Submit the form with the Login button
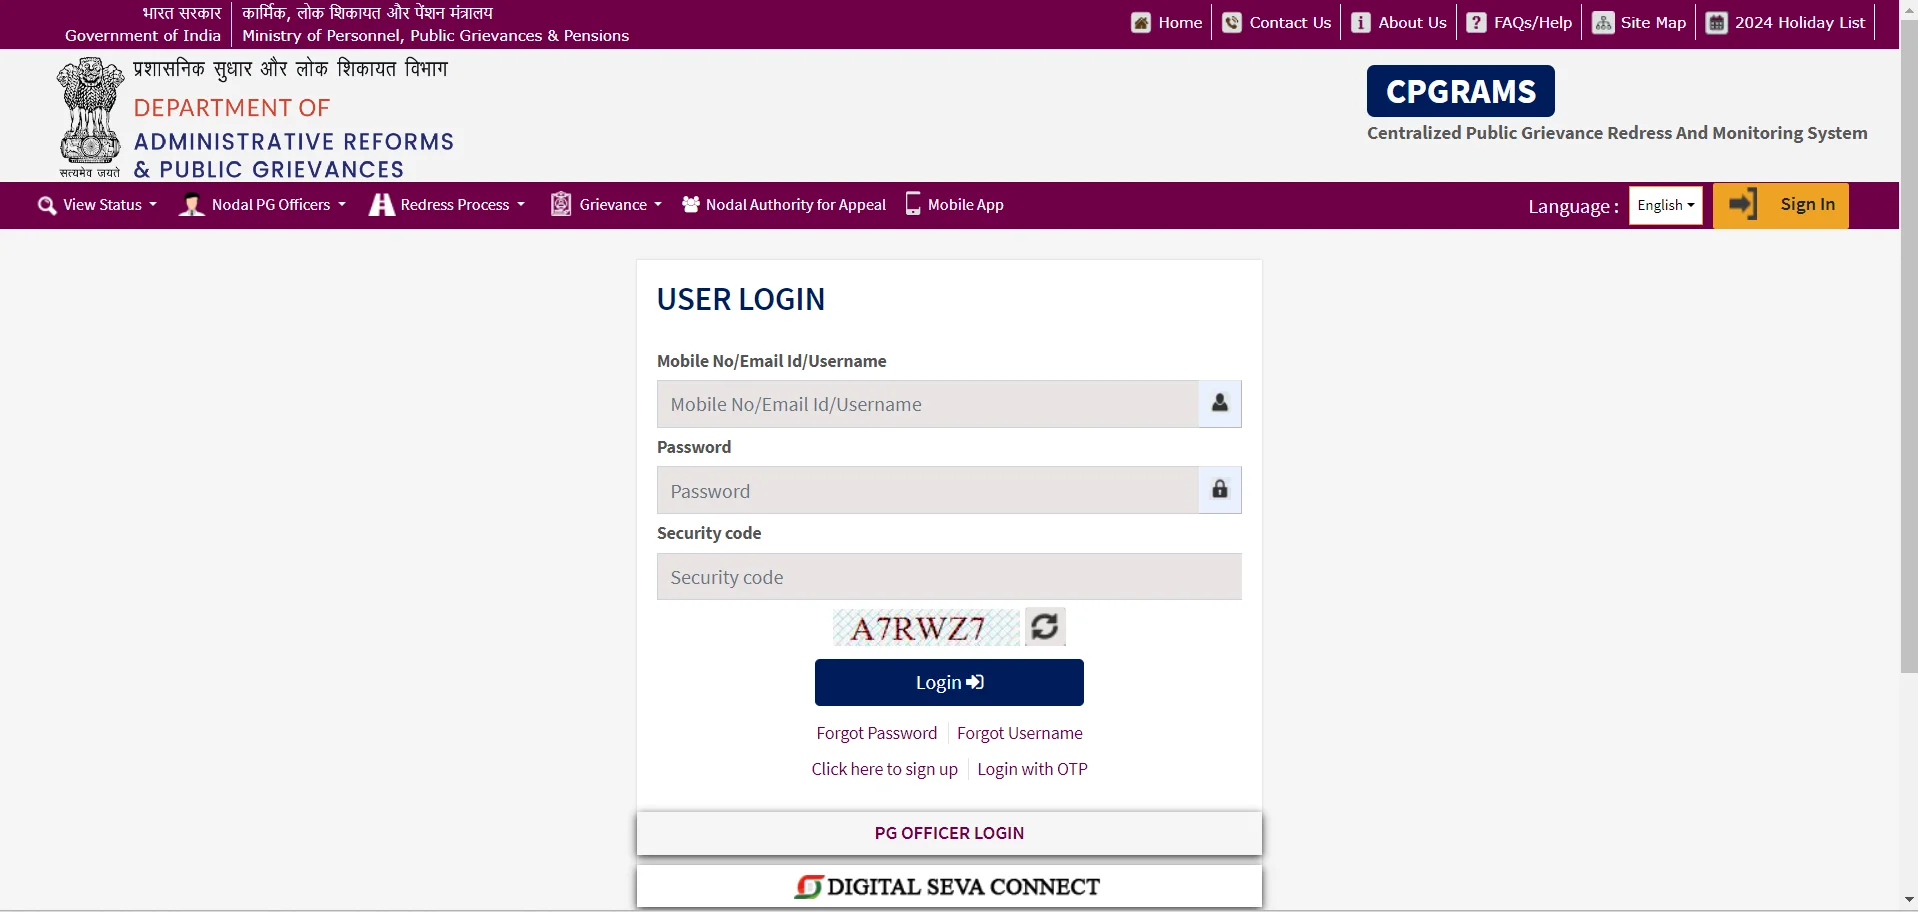The height and width of the screenshot is (912, 1918). click(x=949, y=682)
